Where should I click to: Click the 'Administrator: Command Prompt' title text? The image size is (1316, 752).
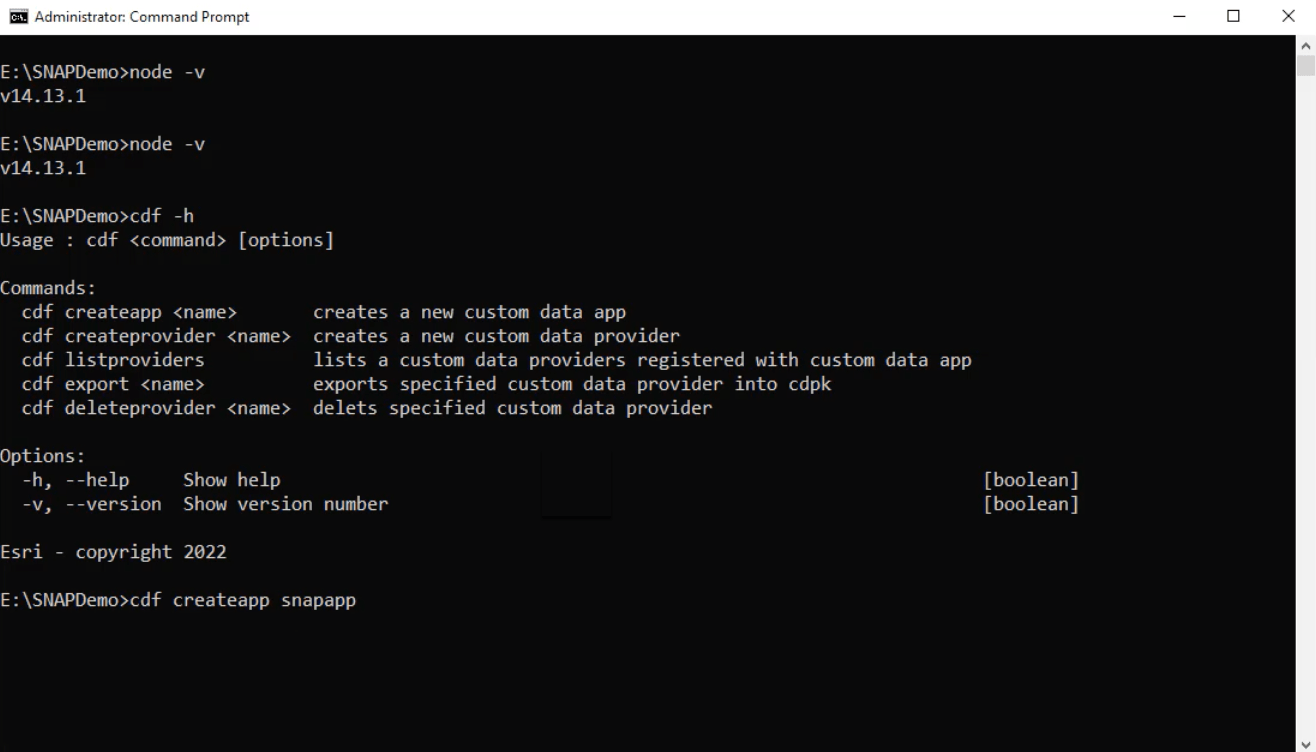click(x=140, y=16)
